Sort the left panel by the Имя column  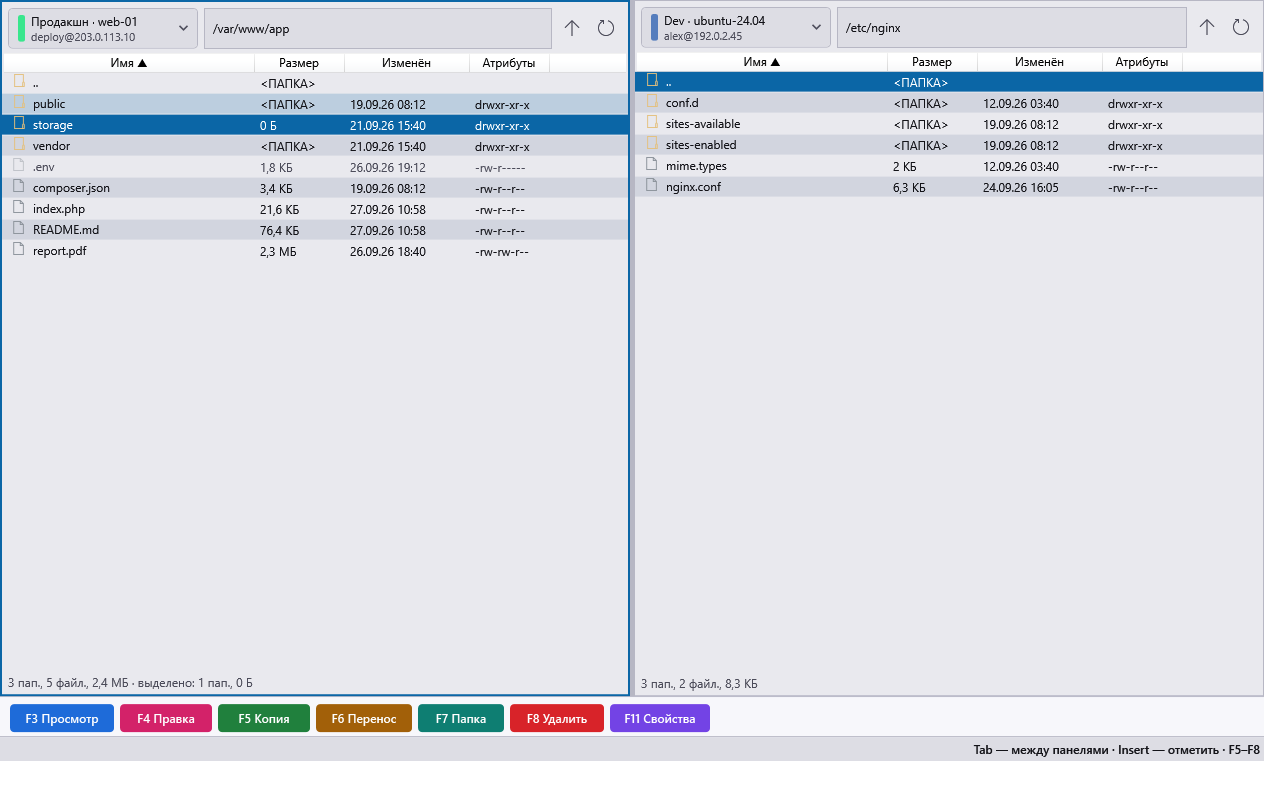[129, 63]
